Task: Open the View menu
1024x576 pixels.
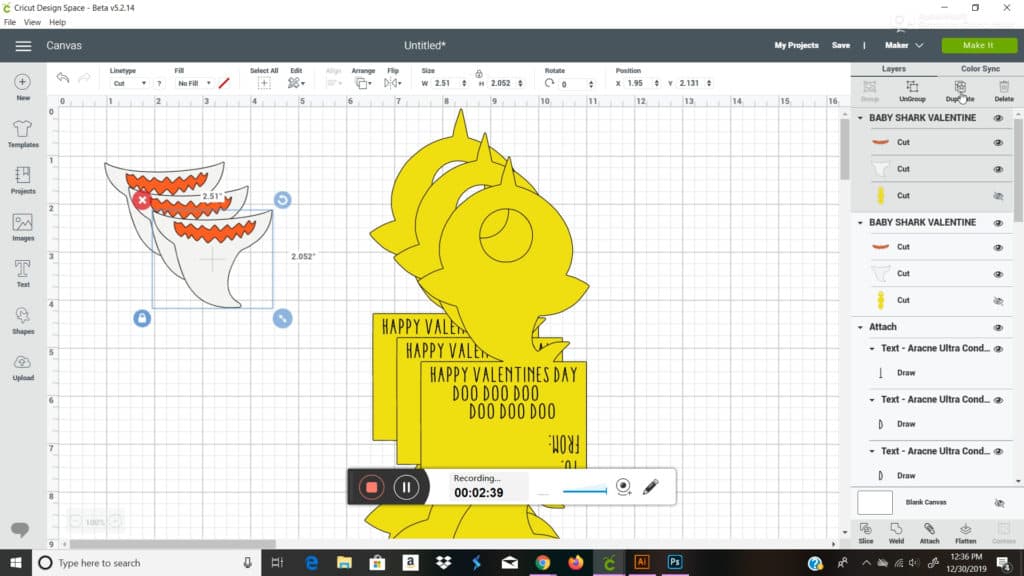Action: pos(32,22)
